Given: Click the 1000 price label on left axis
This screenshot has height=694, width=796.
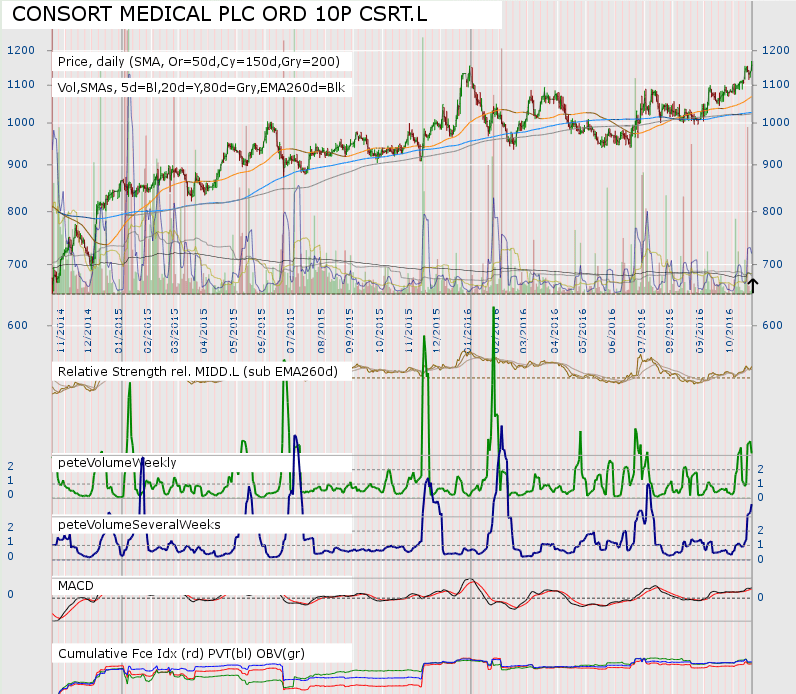Looking at the screenshot, I should point(21,122).
